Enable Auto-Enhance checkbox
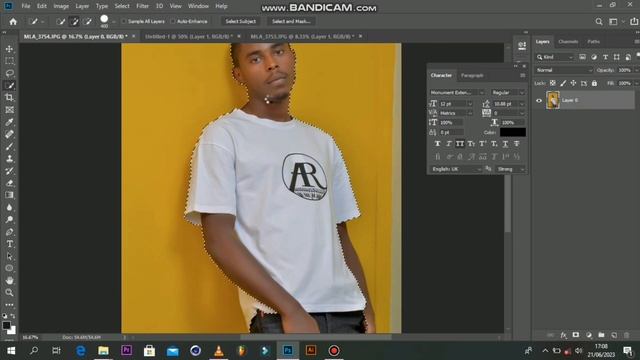This screenshot has height=360, width=640. tap(173, 21)
